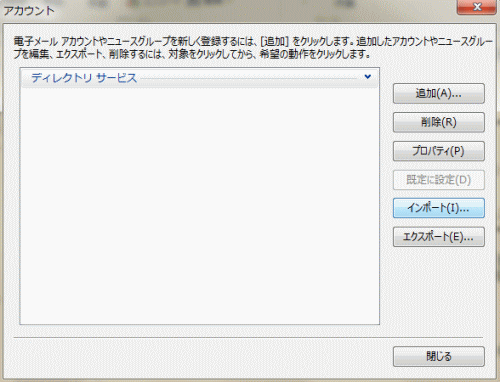
Task: Select the ディレクトリ サービス group header
Action: coord(200,78)
